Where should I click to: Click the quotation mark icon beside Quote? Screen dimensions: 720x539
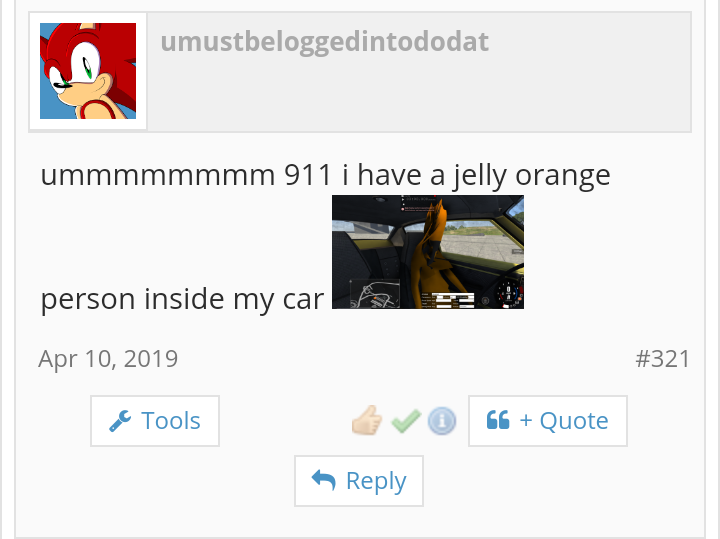pyautogui.click(x=498, y=420)
